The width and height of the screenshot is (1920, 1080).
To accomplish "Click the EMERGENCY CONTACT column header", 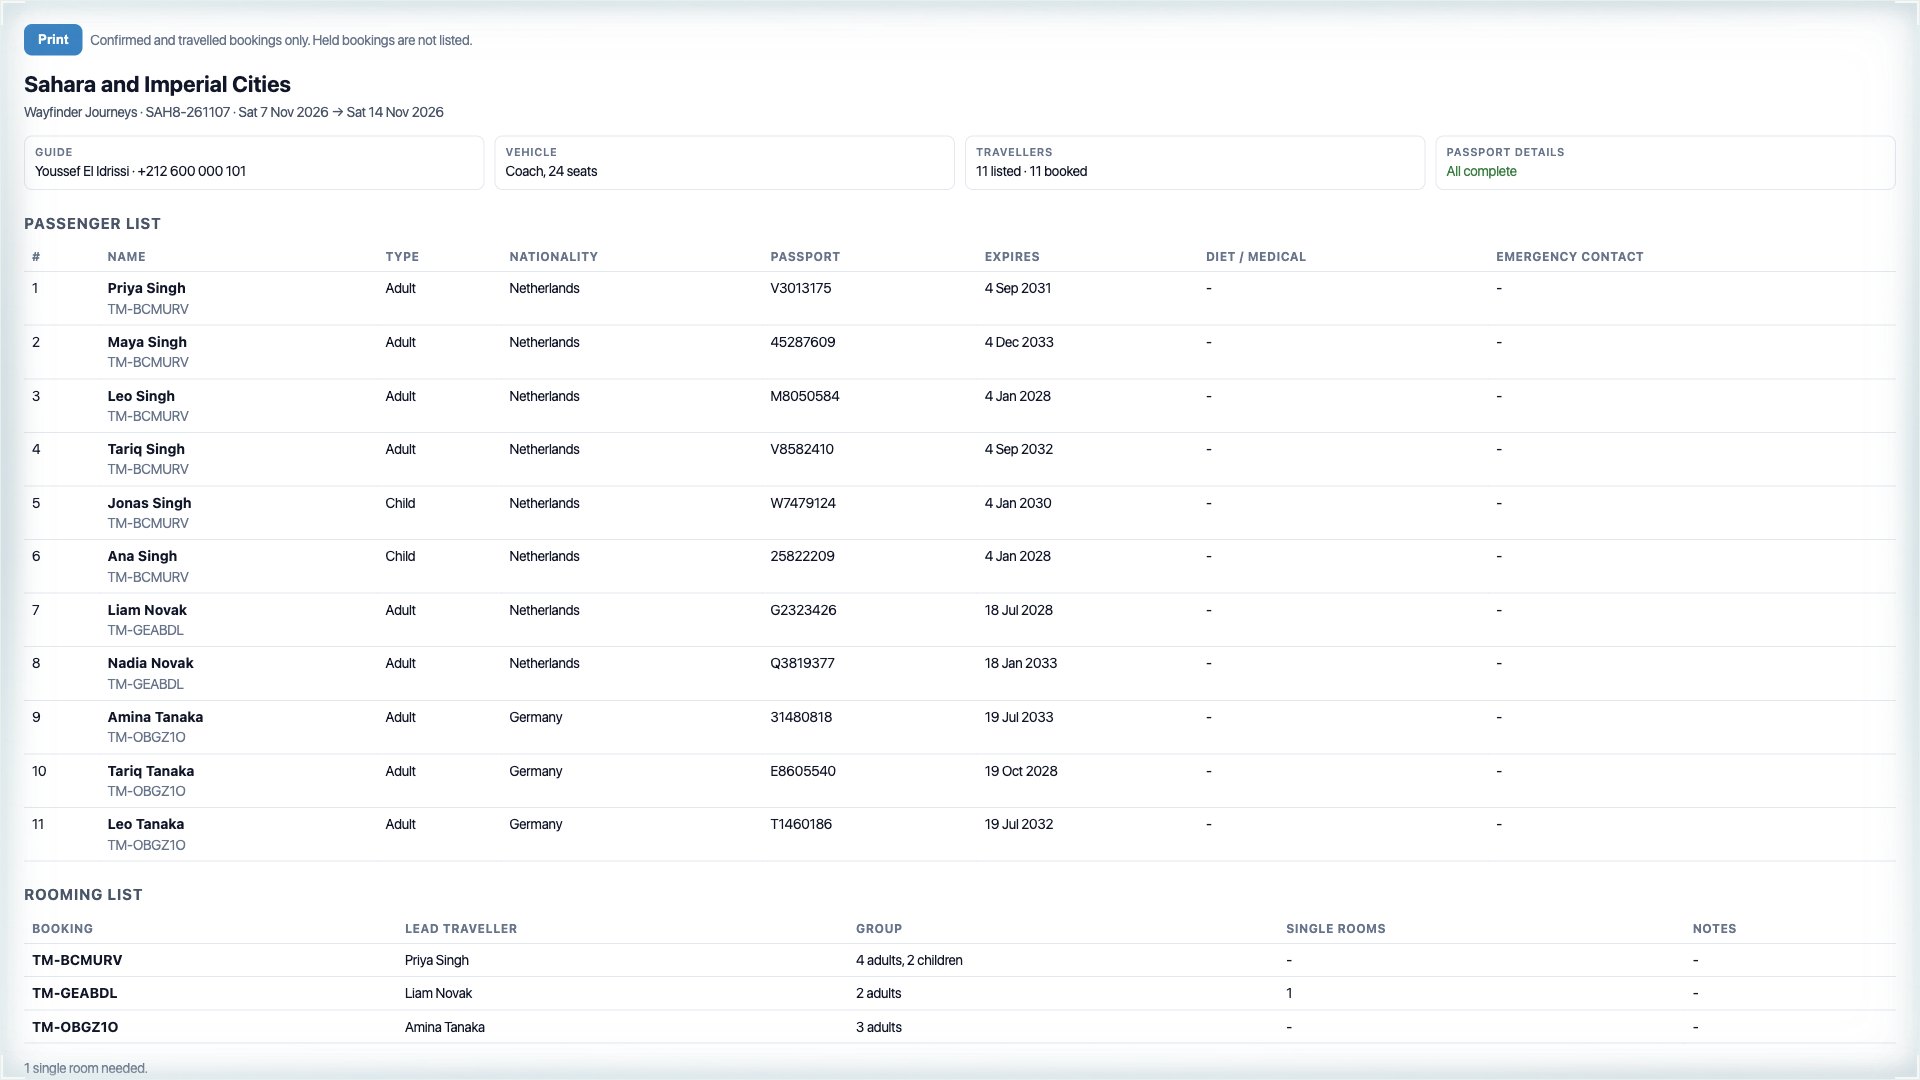I will [x=1570, y=257].
